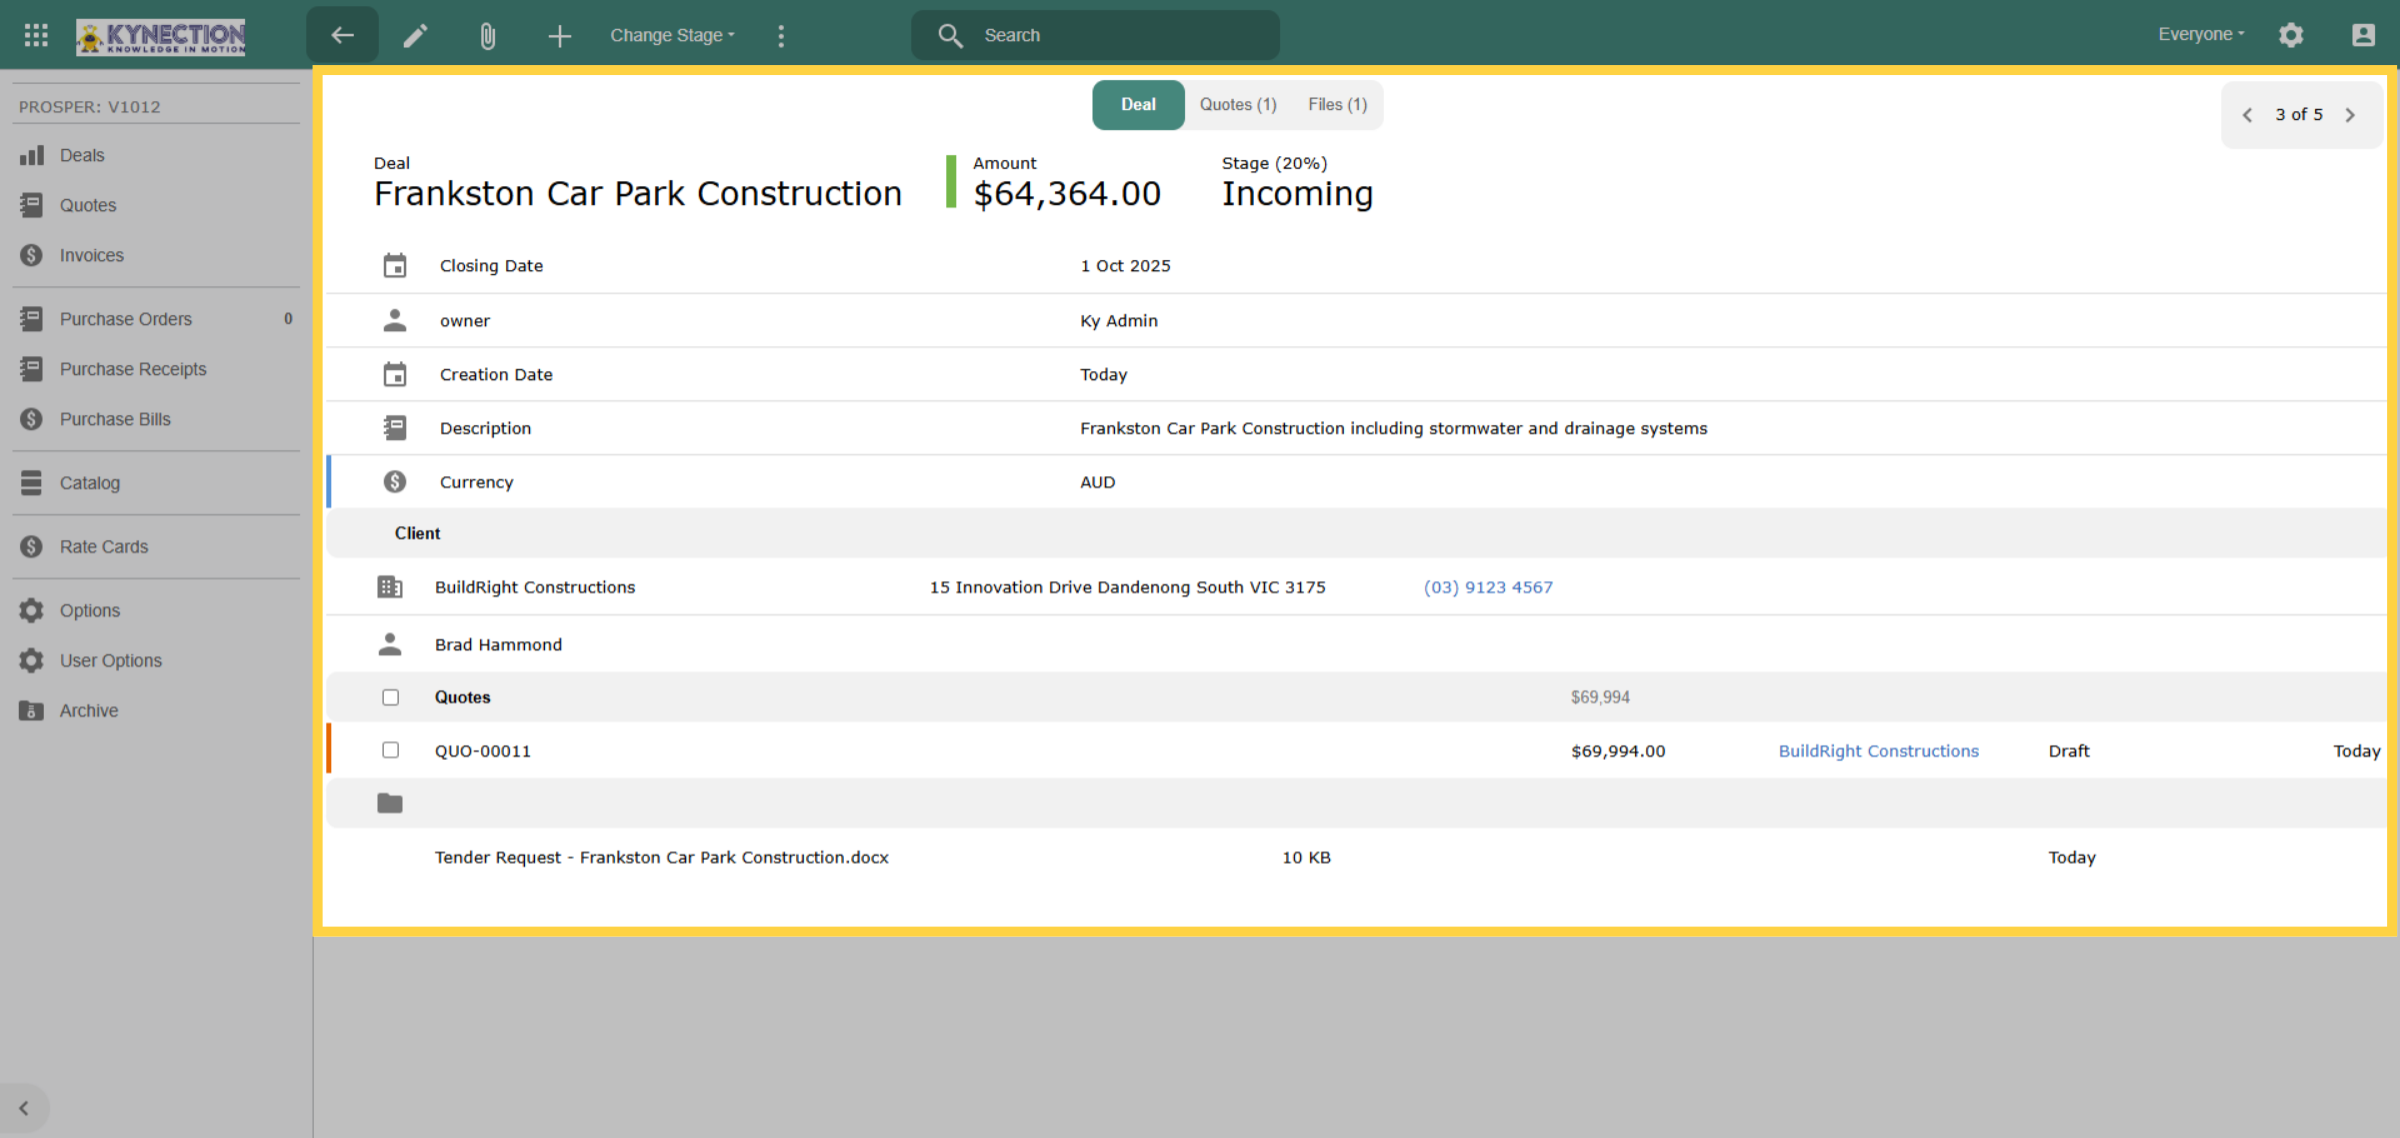
Task: Click into the Search field
Action: click(1095, 36)
